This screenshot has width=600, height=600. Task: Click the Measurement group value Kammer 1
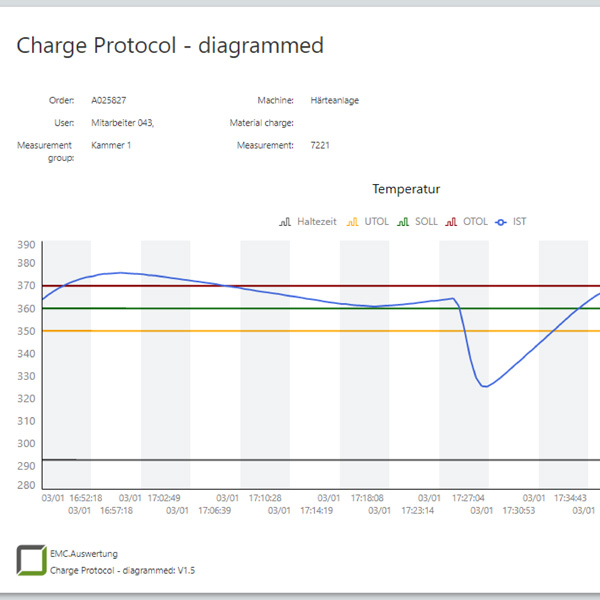(x=111, y=145)
